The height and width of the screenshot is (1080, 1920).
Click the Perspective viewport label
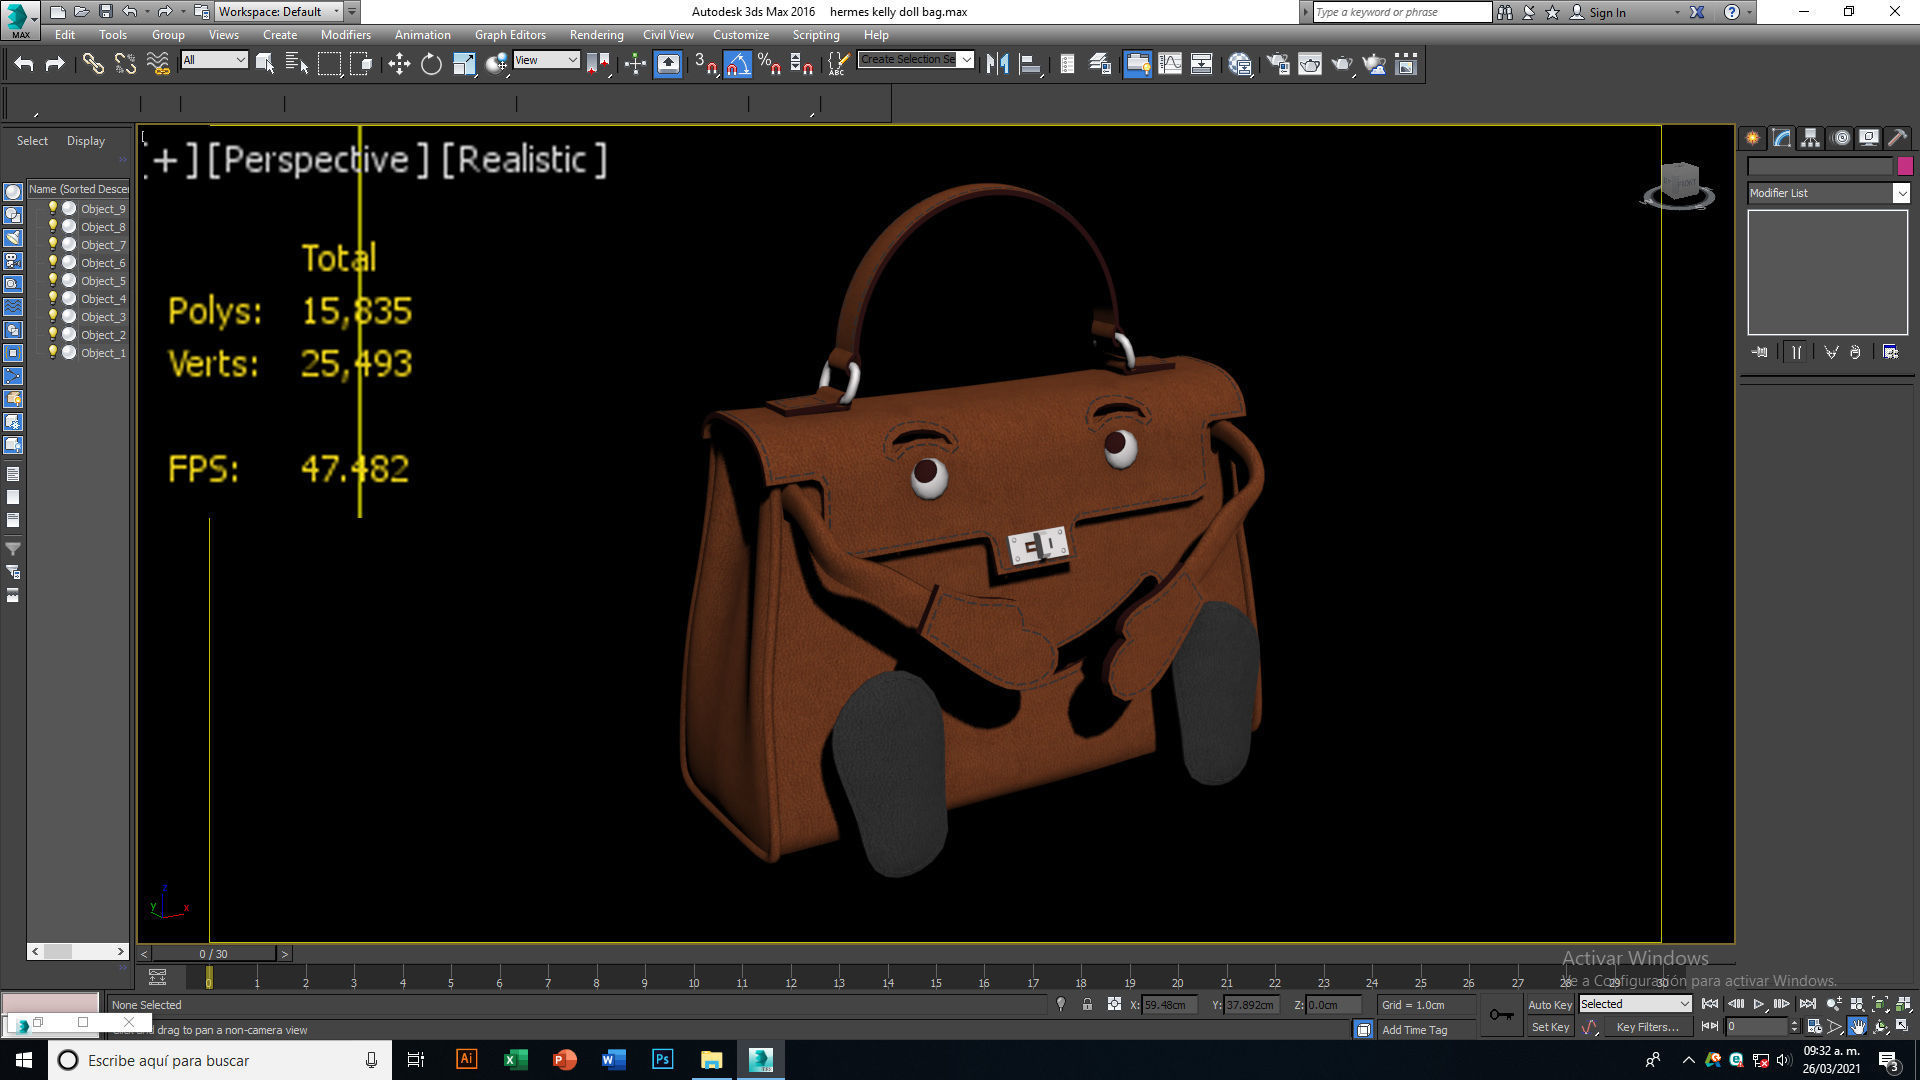click(317, 160)
